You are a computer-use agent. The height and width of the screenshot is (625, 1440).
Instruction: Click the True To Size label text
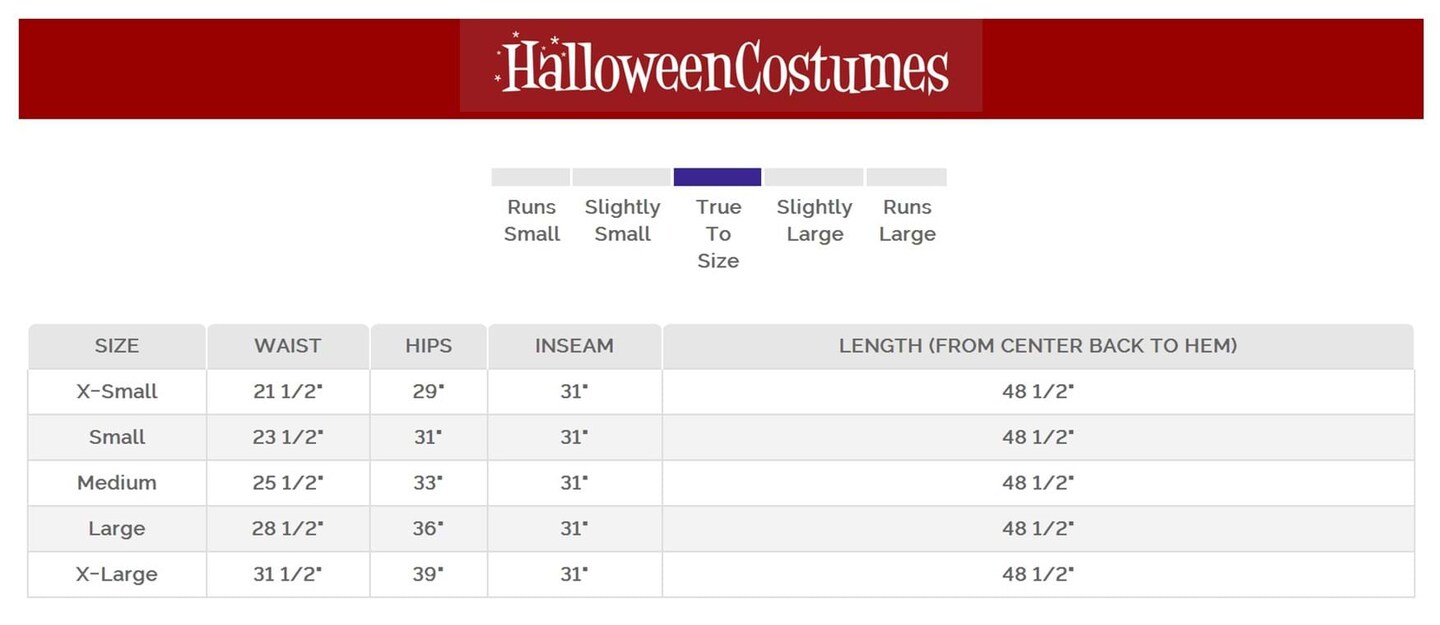(718, 234)
